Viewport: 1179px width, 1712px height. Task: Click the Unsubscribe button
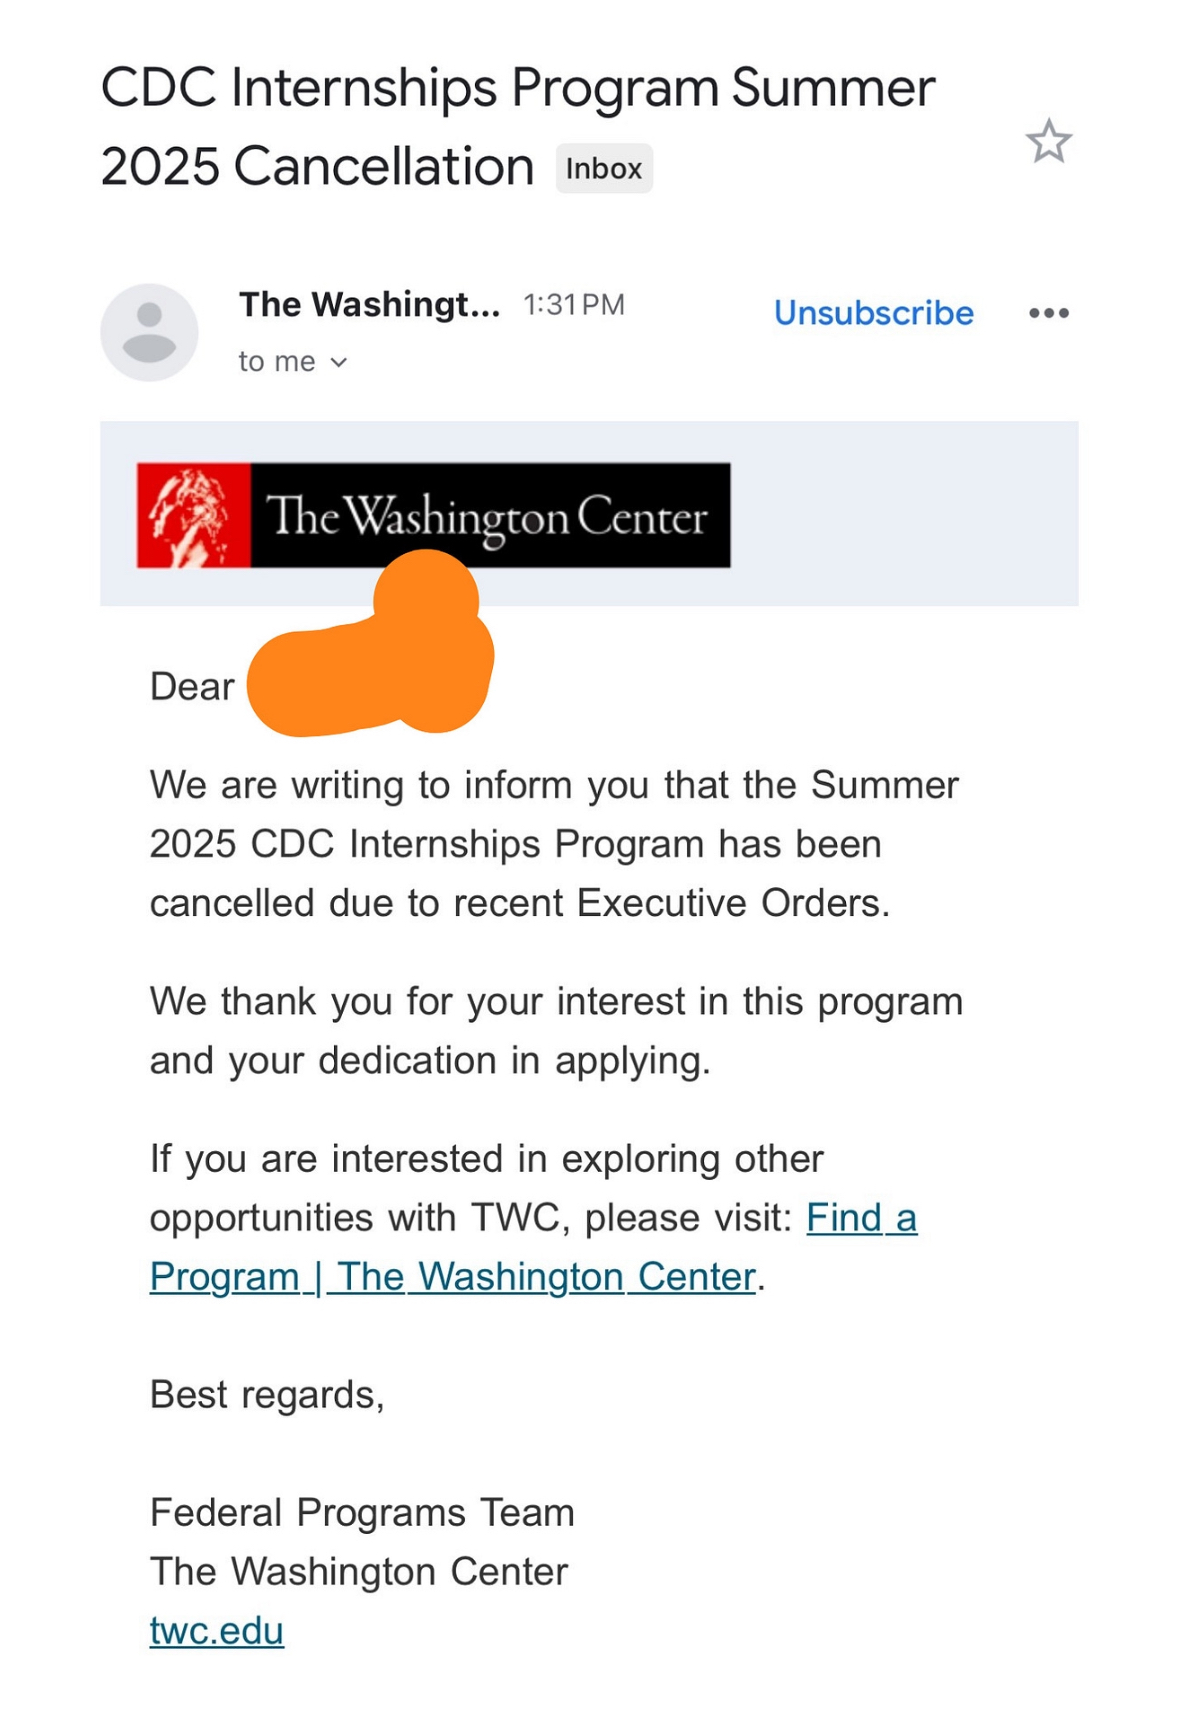(873, 313)
